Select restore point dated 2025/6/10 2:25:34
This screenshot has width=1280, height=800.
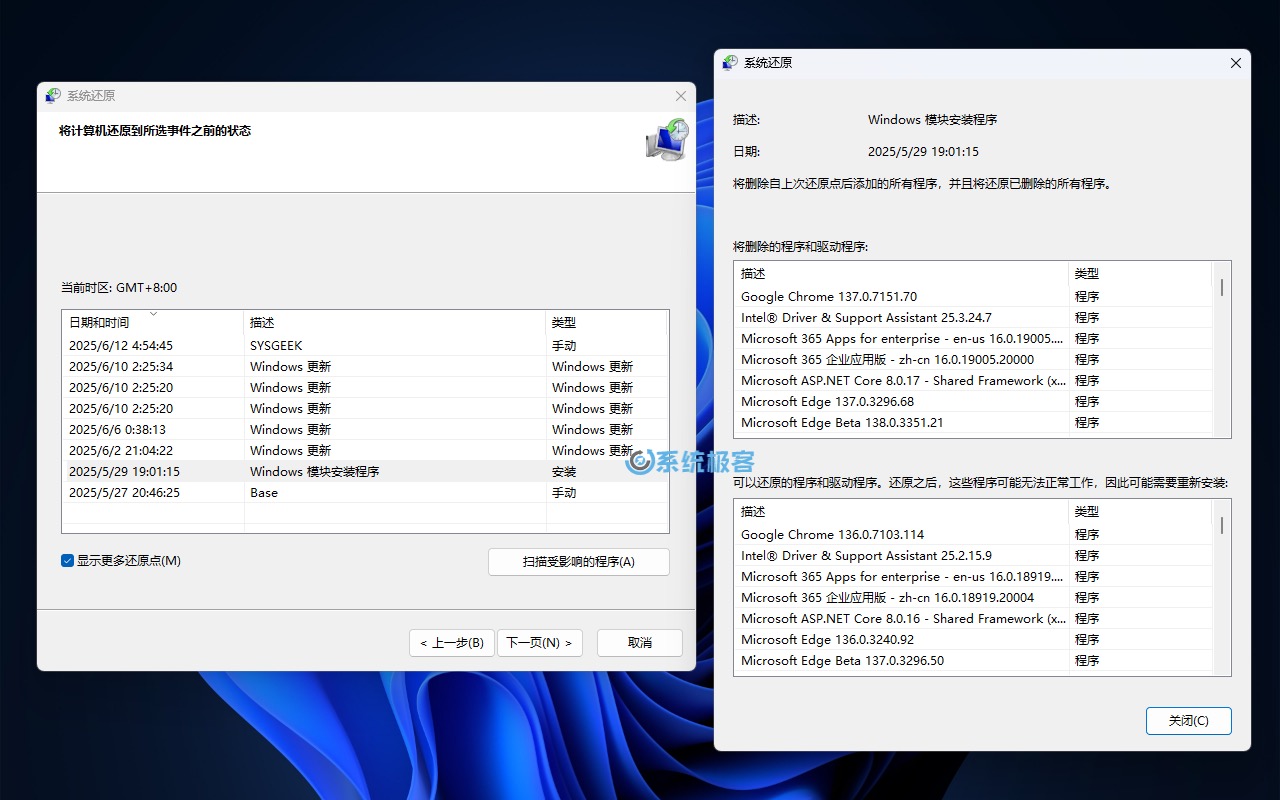tap(365, 367)
